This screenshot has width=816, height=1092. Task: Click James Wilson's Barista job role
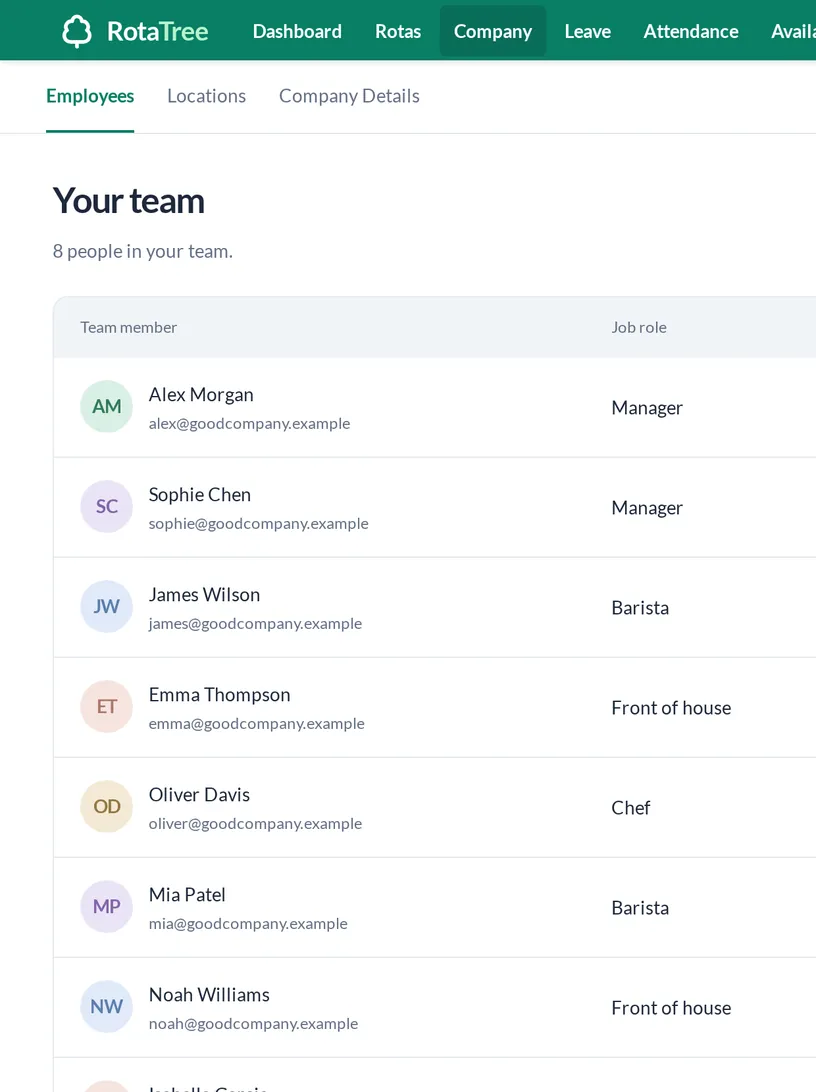640,608
